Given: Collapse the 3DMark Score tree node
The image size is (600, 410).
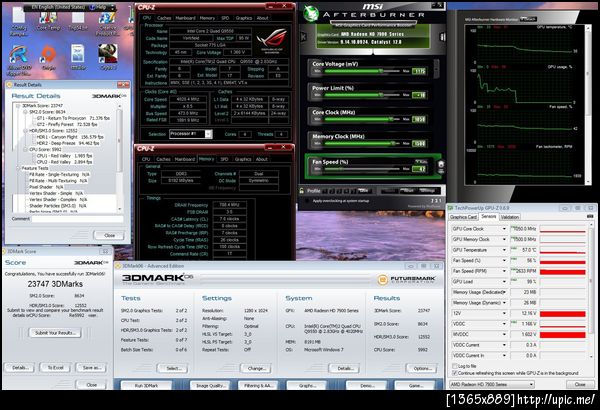Looking at the screenshot, I should [18, 106].
